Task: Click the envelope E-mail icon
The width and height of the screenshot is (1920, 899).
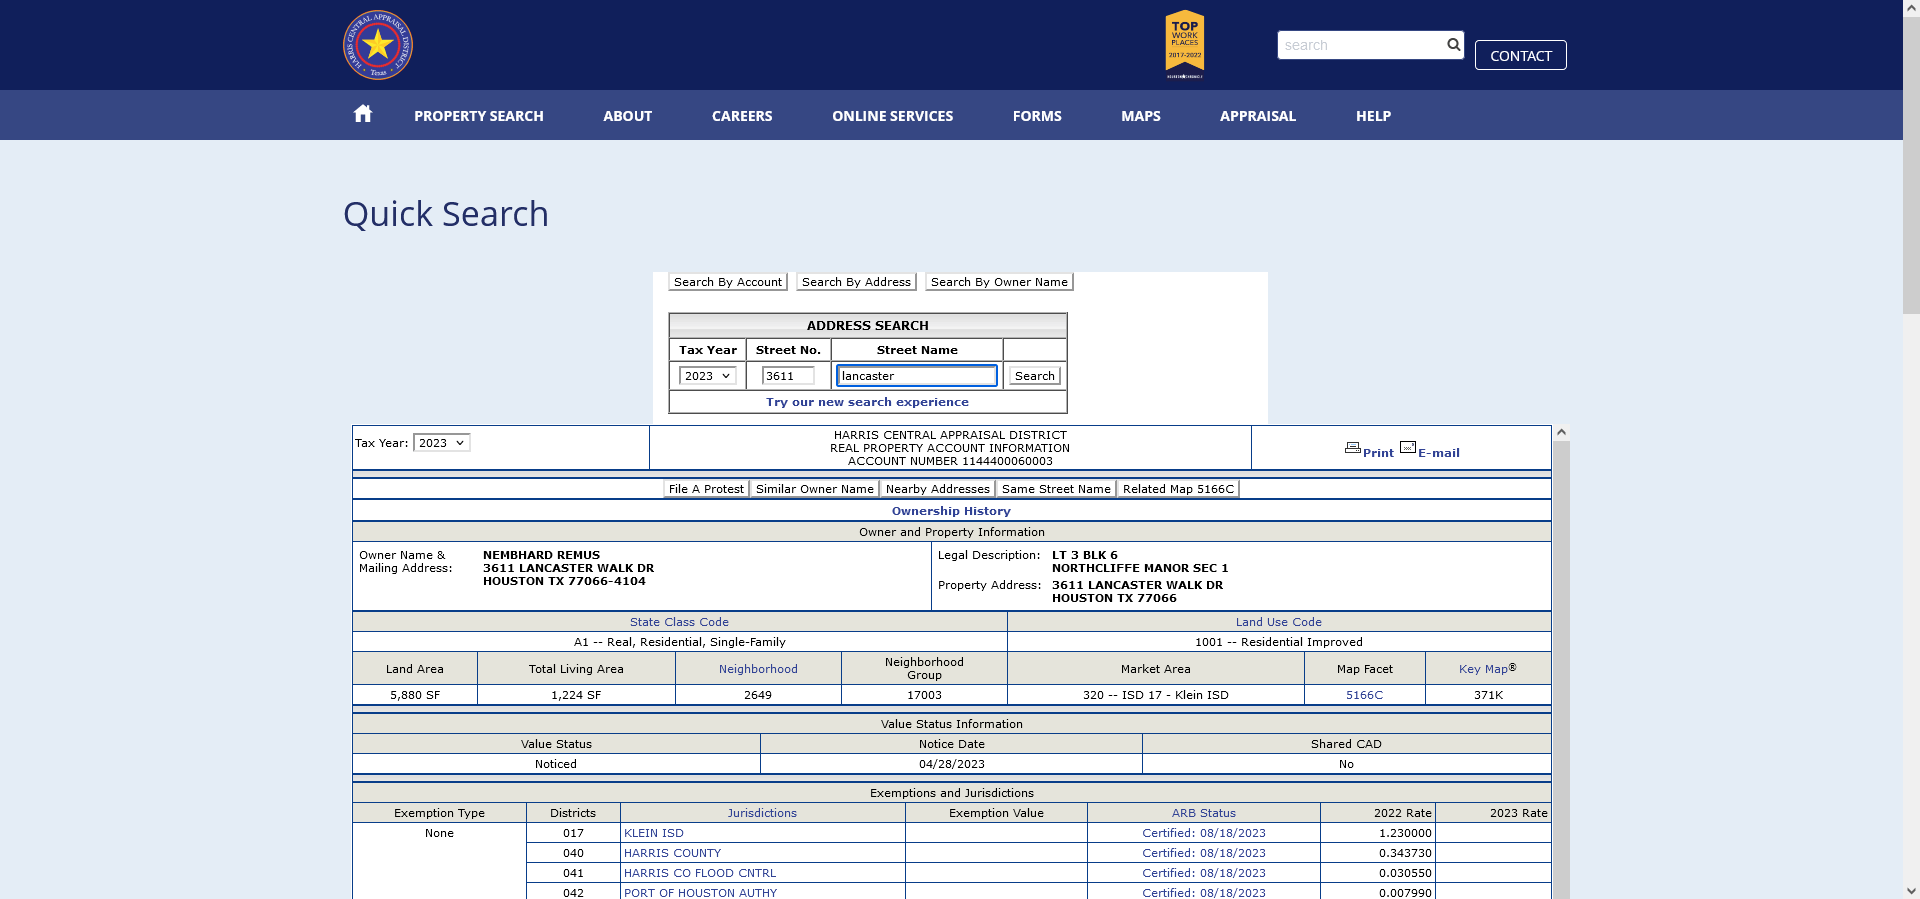Action: (x=1408, y=447)
